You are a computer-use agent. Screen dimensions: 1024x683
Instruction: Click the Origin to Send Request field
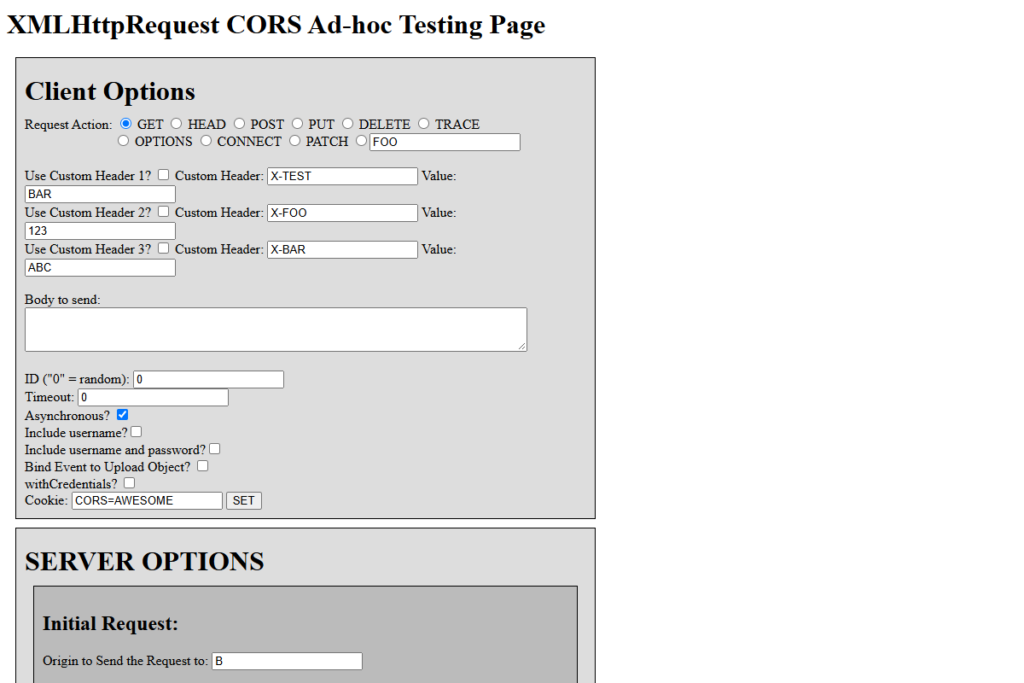click(287, 661)
